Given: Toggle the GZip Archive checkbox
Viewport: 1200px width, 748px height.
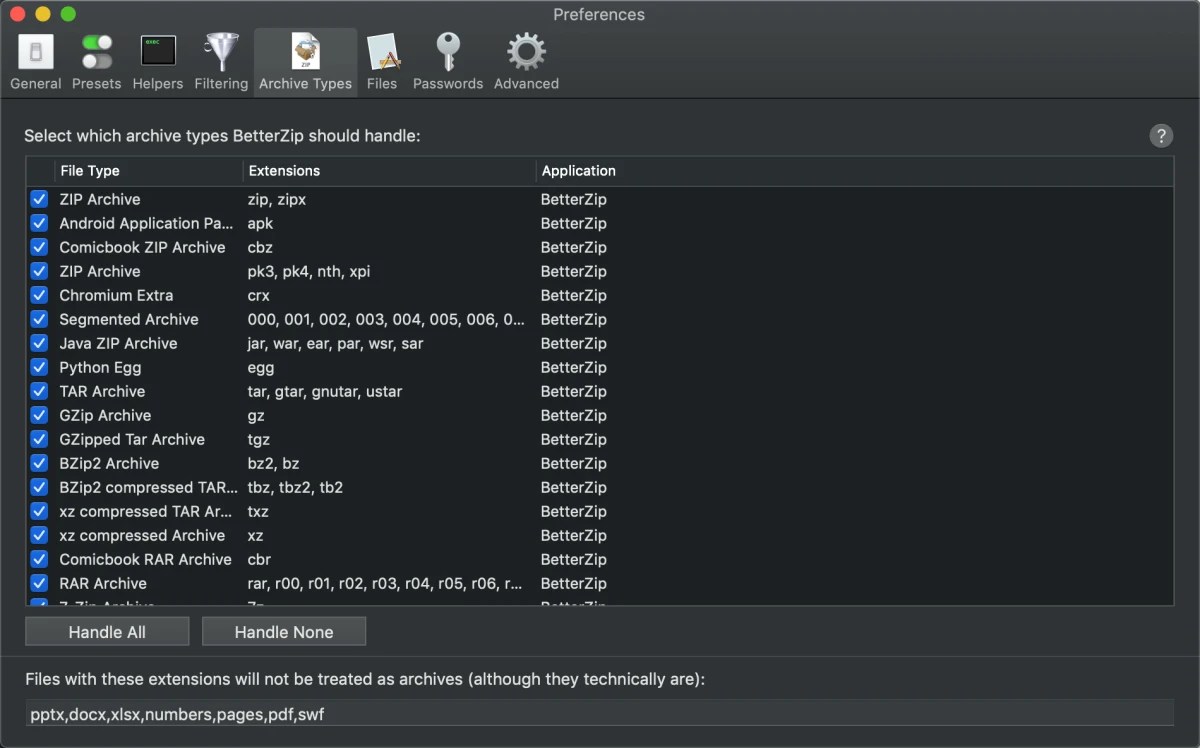Looking at the screenshot, I should click(x=39, y=415).
